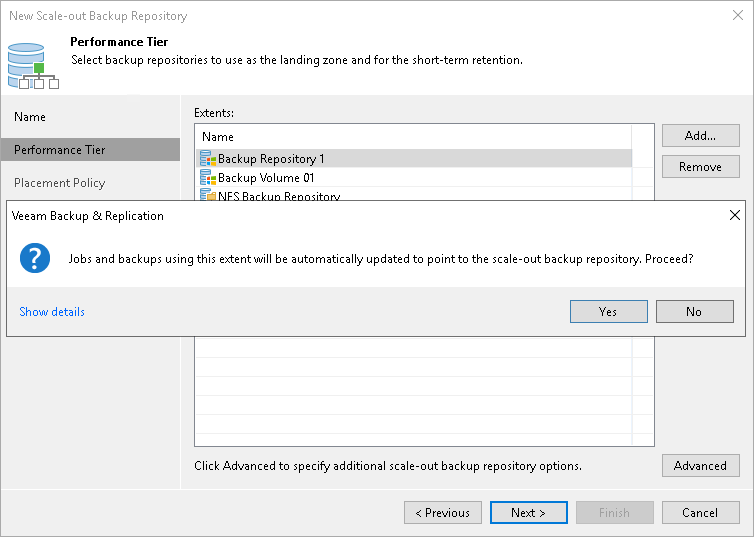
Task: Proceed with the Next button
Action: click(528, 513)
